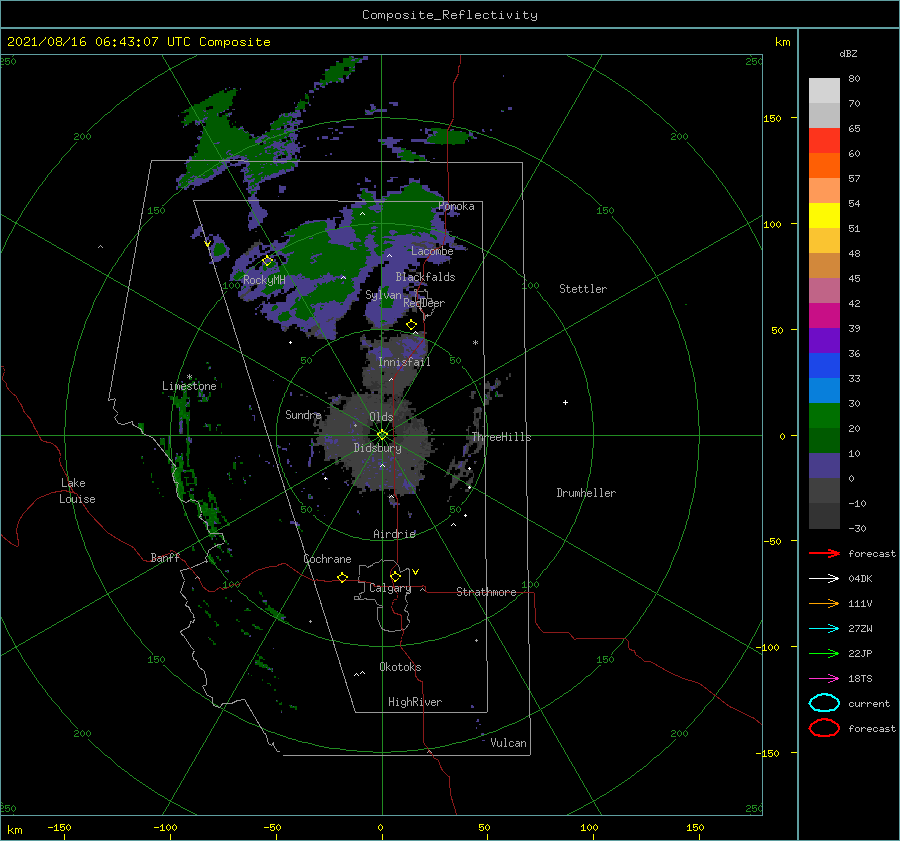Click the white 04DK arrow in the legend

824,579
